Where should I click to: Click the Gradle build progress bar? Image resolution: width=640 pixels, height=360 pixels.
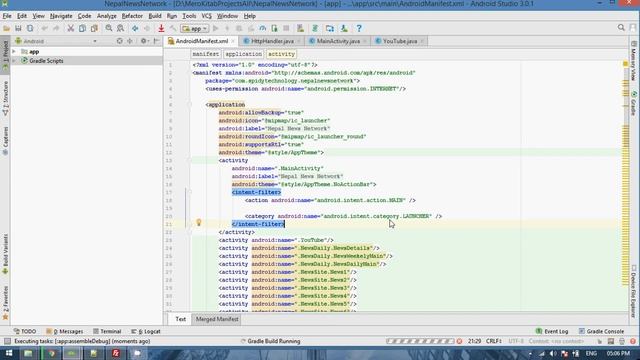click(420, 341)
